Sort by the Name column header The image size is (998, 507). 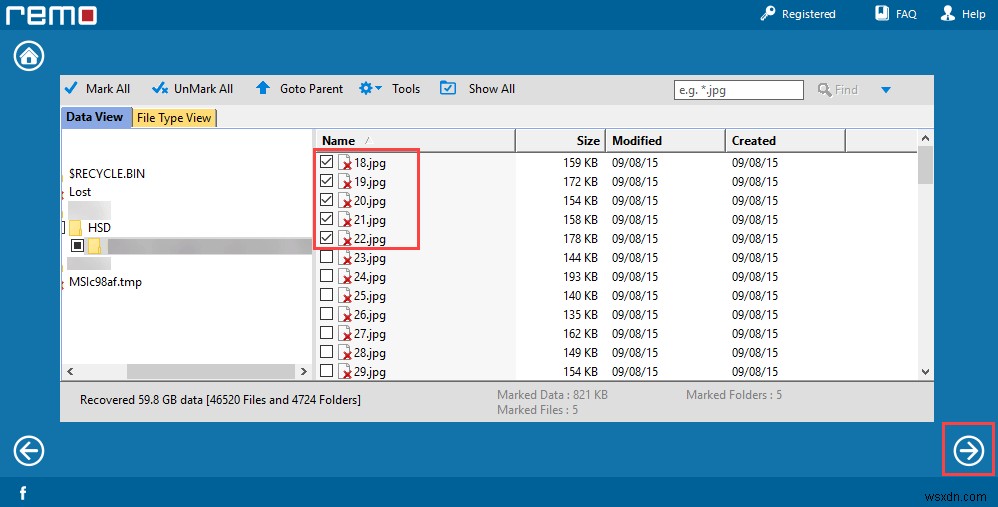click(414, 141)
